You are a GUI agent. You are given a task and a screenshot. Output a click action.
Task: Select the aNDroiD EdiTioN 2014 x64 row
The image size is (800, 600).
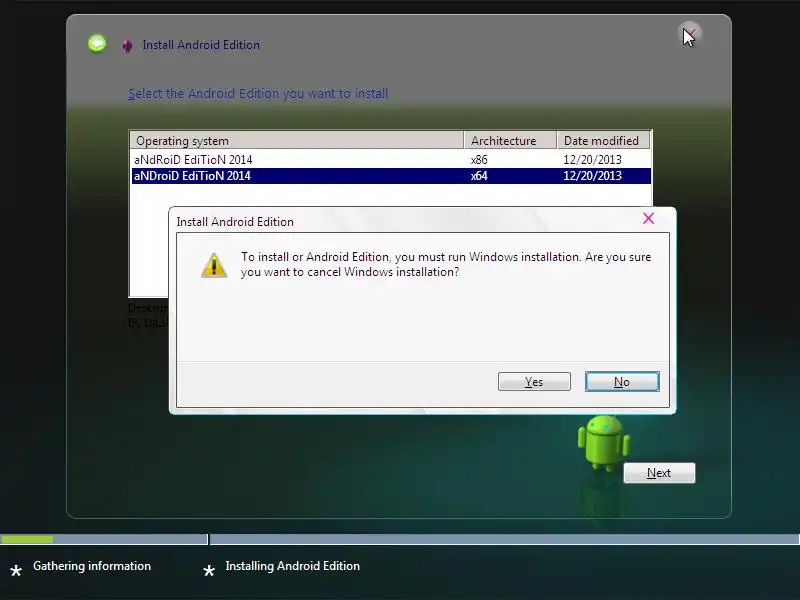click(391, 176)
